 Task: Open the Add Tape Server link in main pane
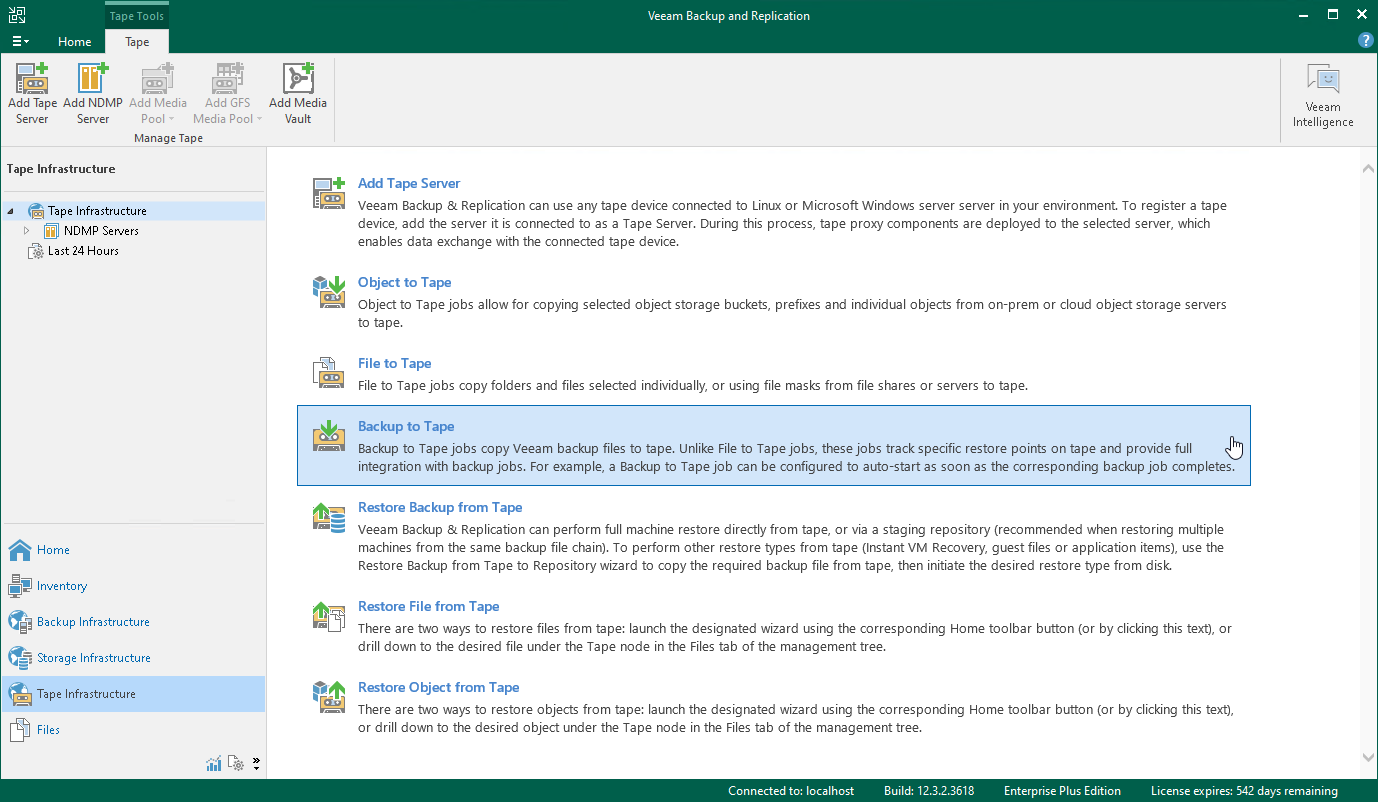pos(409,184)
